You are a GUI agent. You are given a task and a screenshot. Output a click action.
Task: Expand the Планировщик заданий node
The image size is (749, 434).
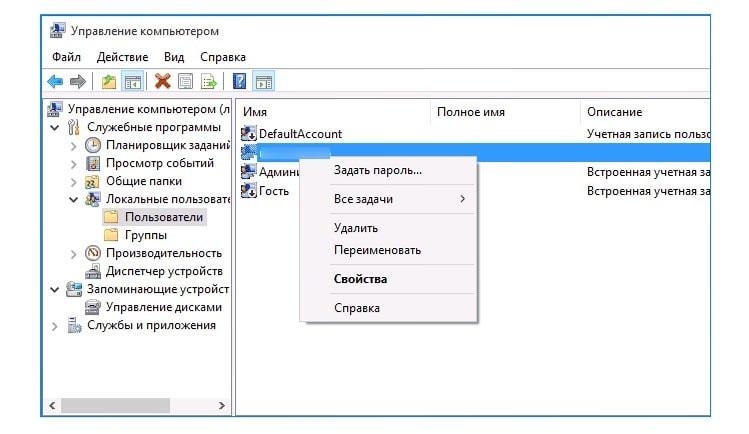click(74, 146)
